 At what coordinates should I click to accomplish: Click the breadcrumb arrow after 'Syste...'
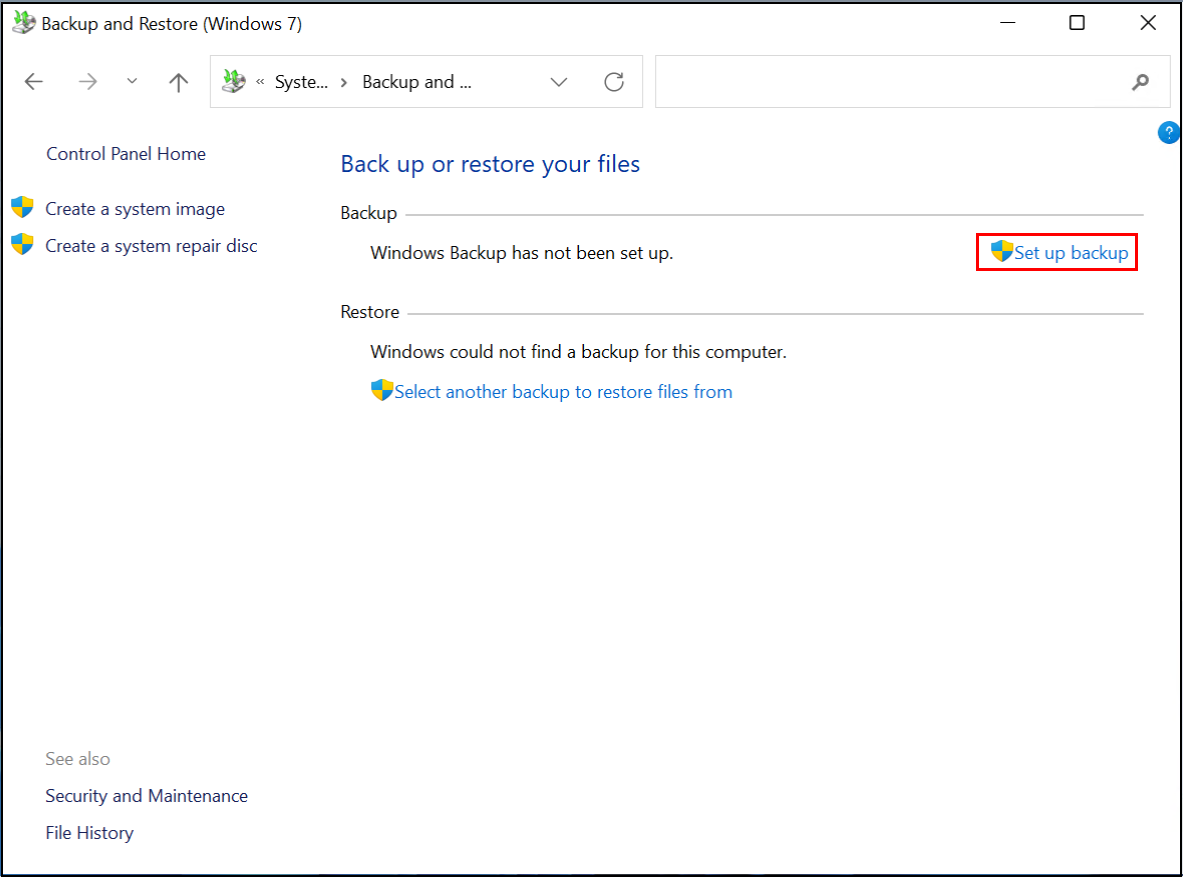coord(344,82)
